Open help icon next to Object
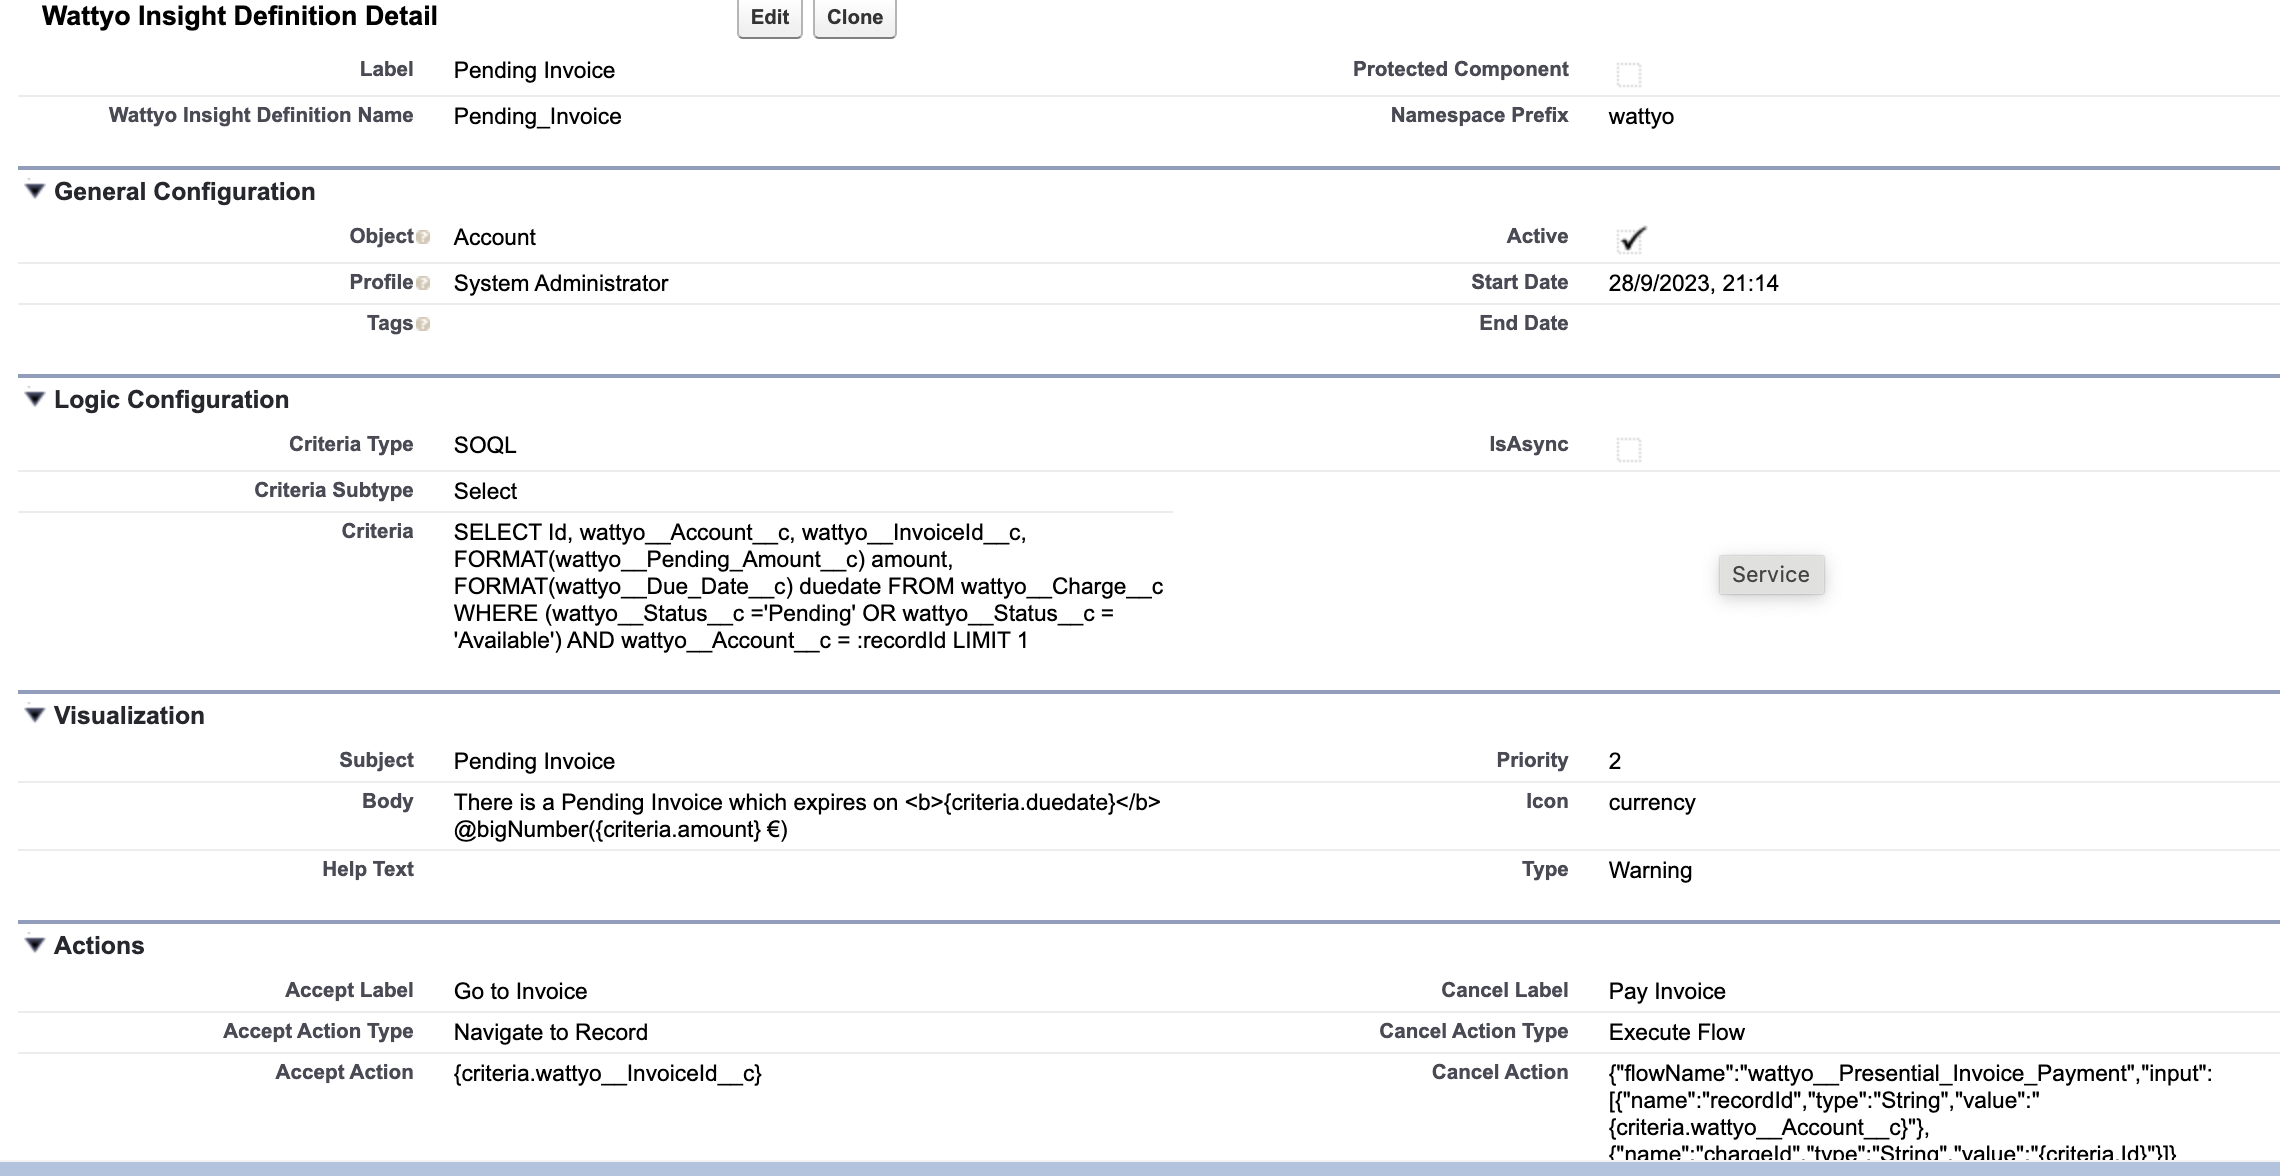 coord(423,238)
